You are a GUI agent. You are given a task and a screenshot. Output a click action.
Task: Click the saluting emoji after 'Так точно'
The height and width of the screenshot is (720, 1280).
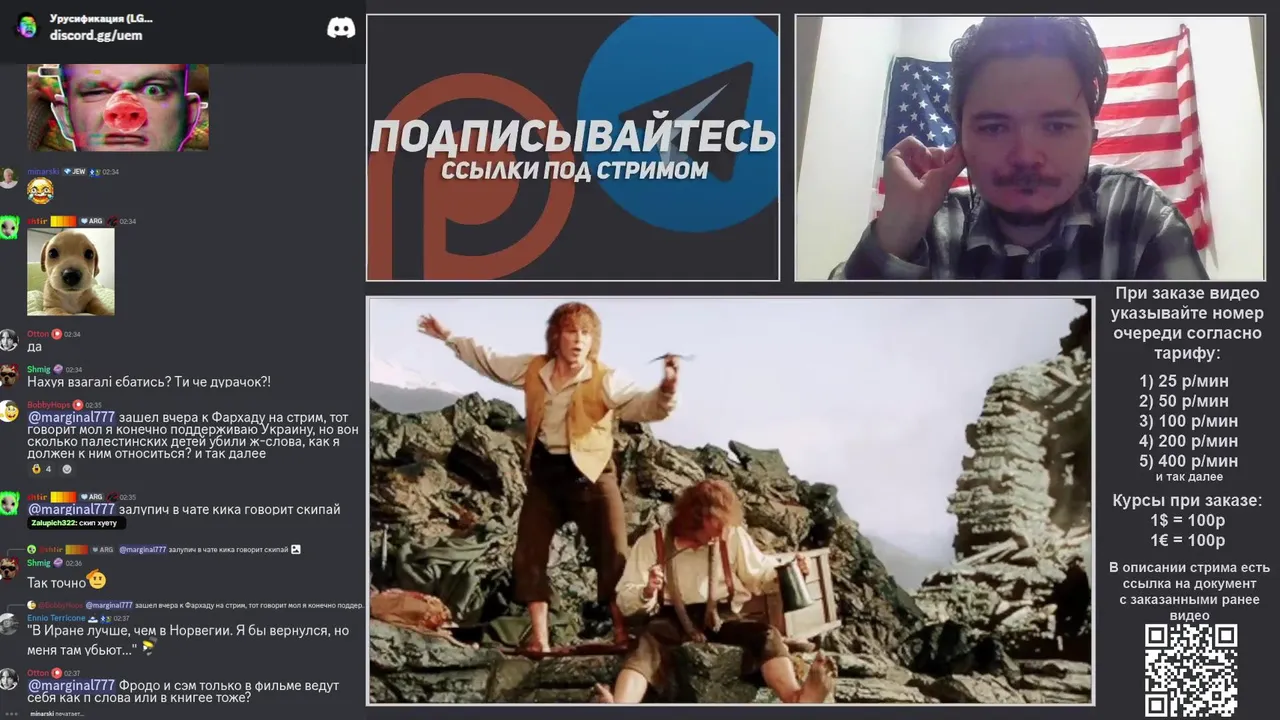[x=97, y=580]
